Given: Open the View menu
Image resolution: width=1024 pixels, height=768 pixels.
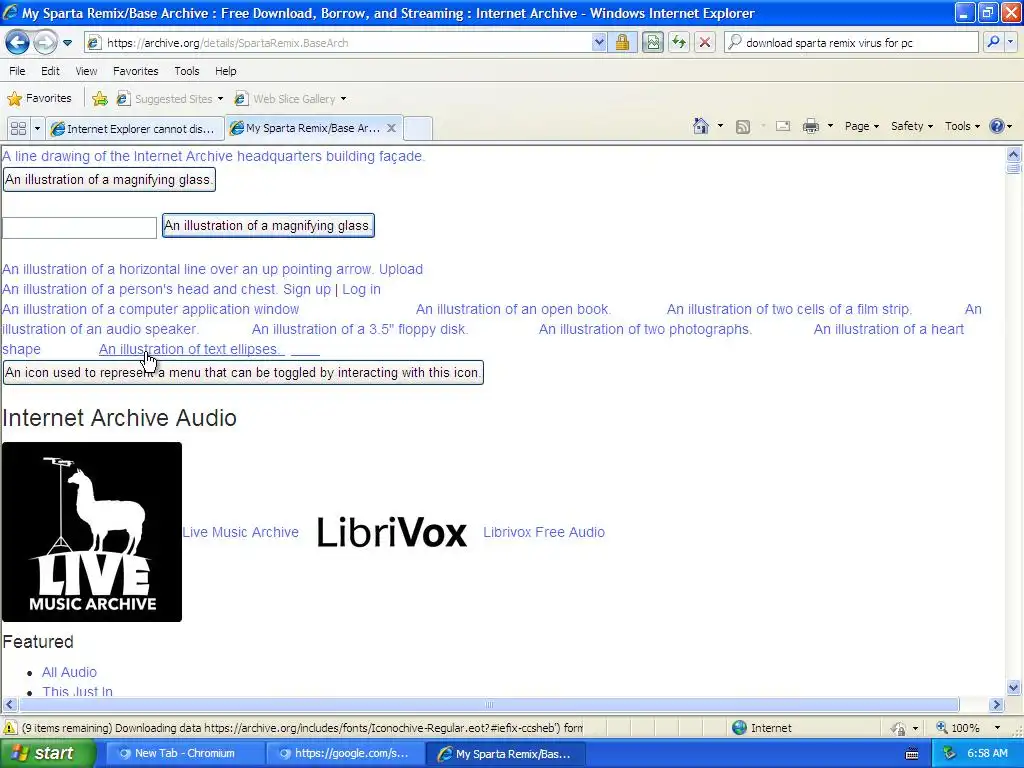Looking at the screenshot, I should click(x=86, y=71).
